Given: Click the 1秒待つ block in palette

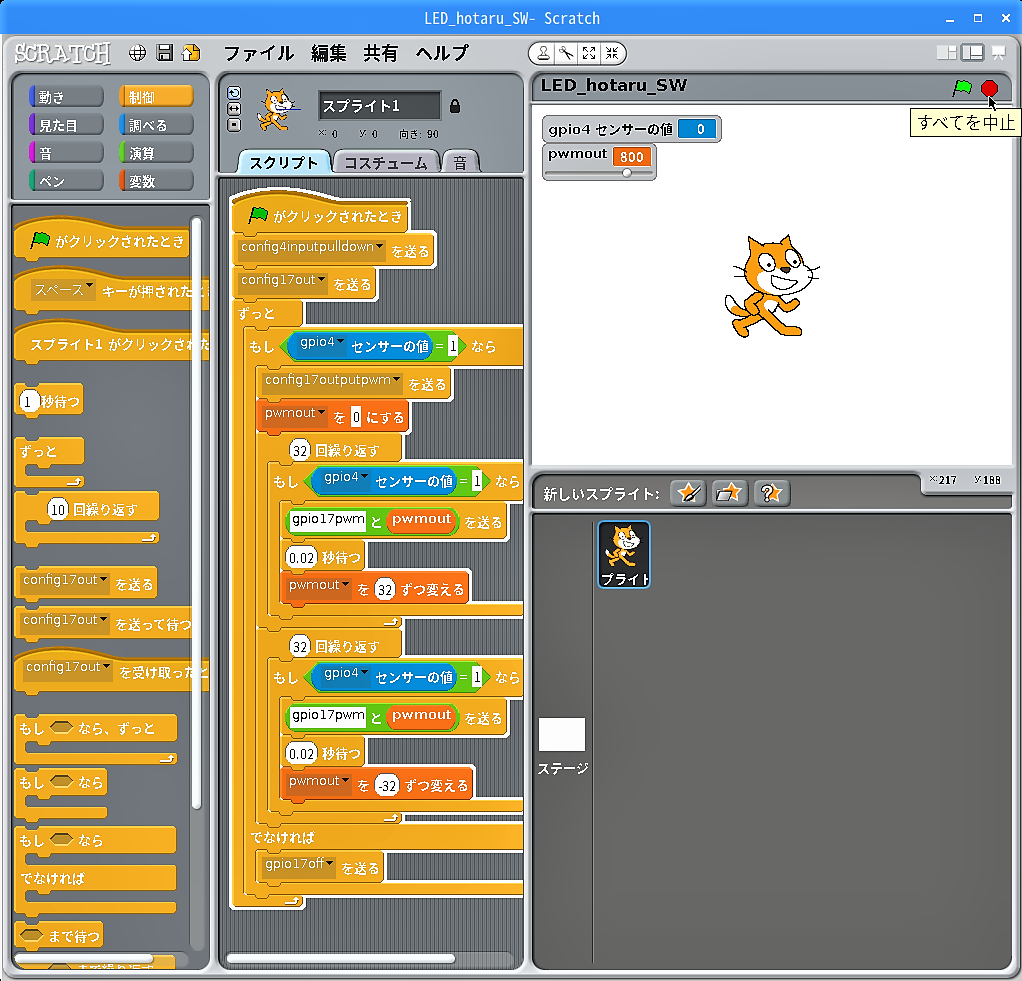Looking at the screenshot, I should pyautogui.click(x=49, y=400).
